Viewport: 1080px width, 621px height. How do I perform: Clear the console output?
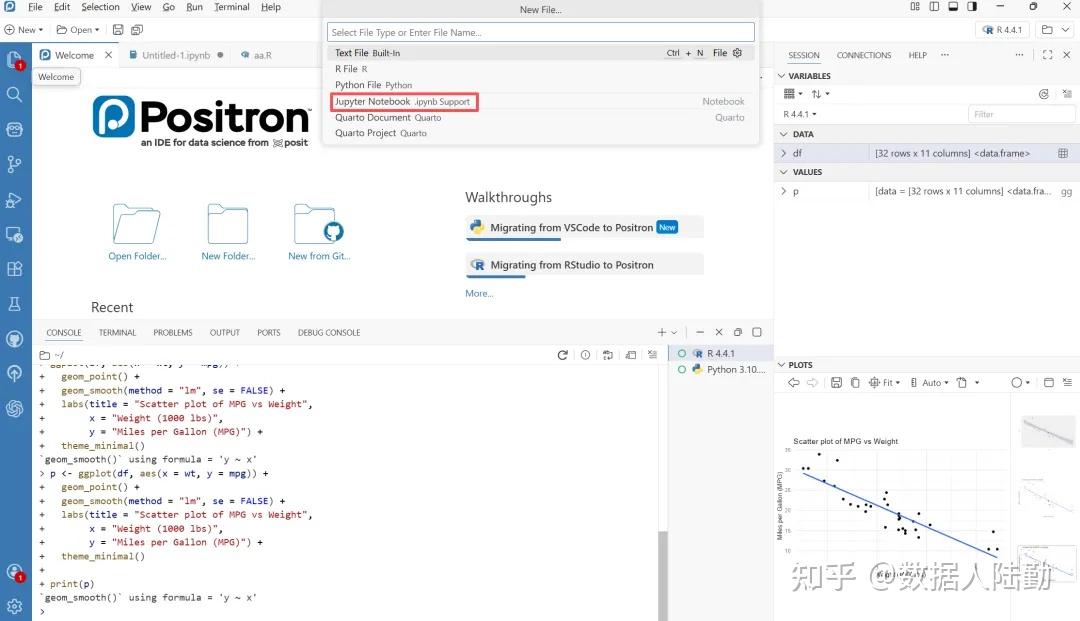pyautogui.click(x=652, y=355)
